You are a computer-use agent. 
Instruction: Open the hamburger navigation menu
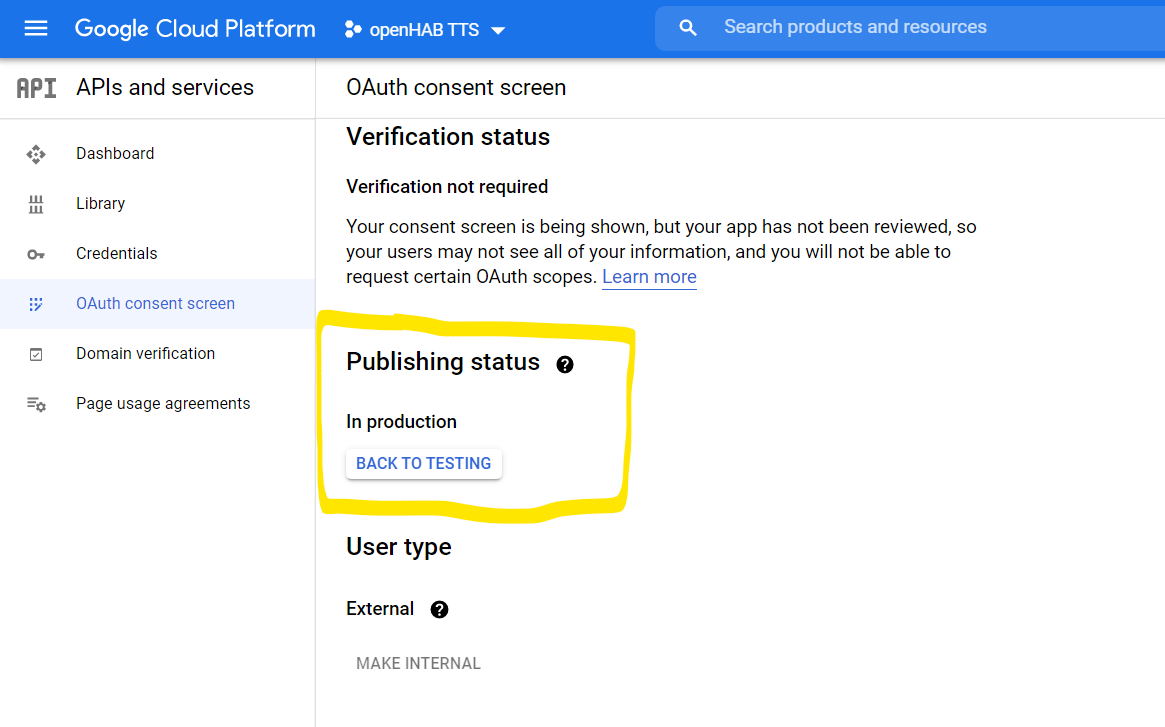(x=36, y=29)
